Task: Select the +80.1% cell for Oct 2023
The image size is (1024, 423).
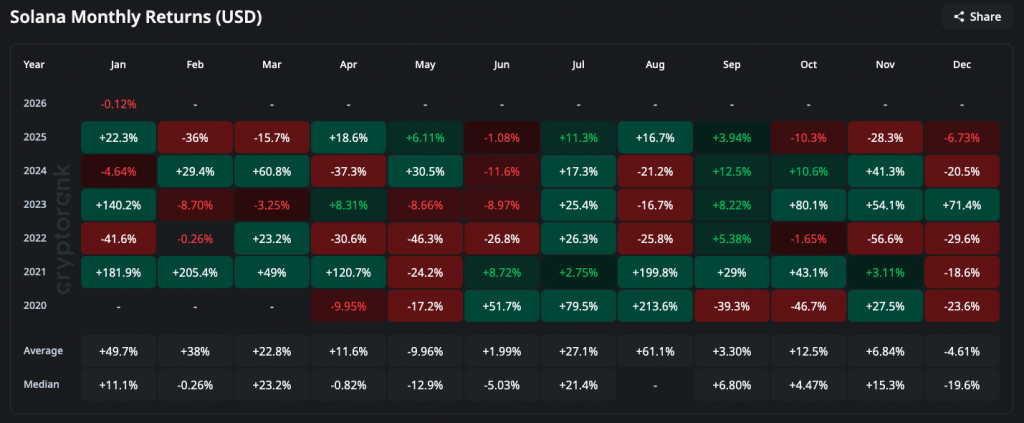Action: click(807, 204)
